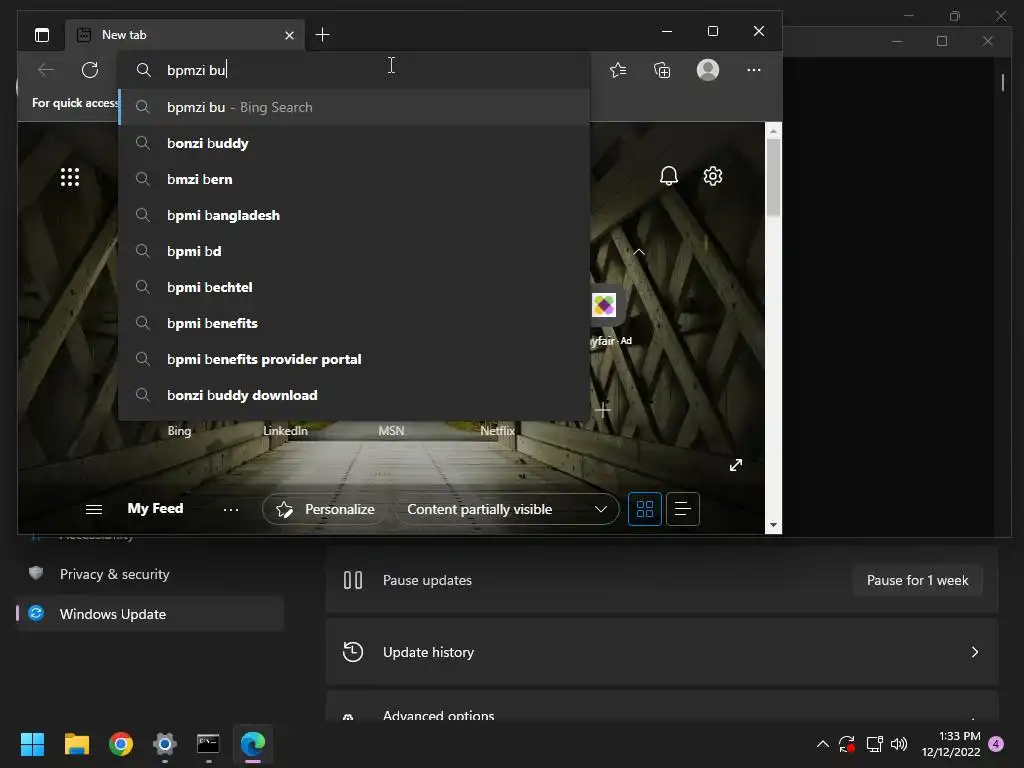Switch feed to grid layout view
1024x768 pixels.
[645, 509]
